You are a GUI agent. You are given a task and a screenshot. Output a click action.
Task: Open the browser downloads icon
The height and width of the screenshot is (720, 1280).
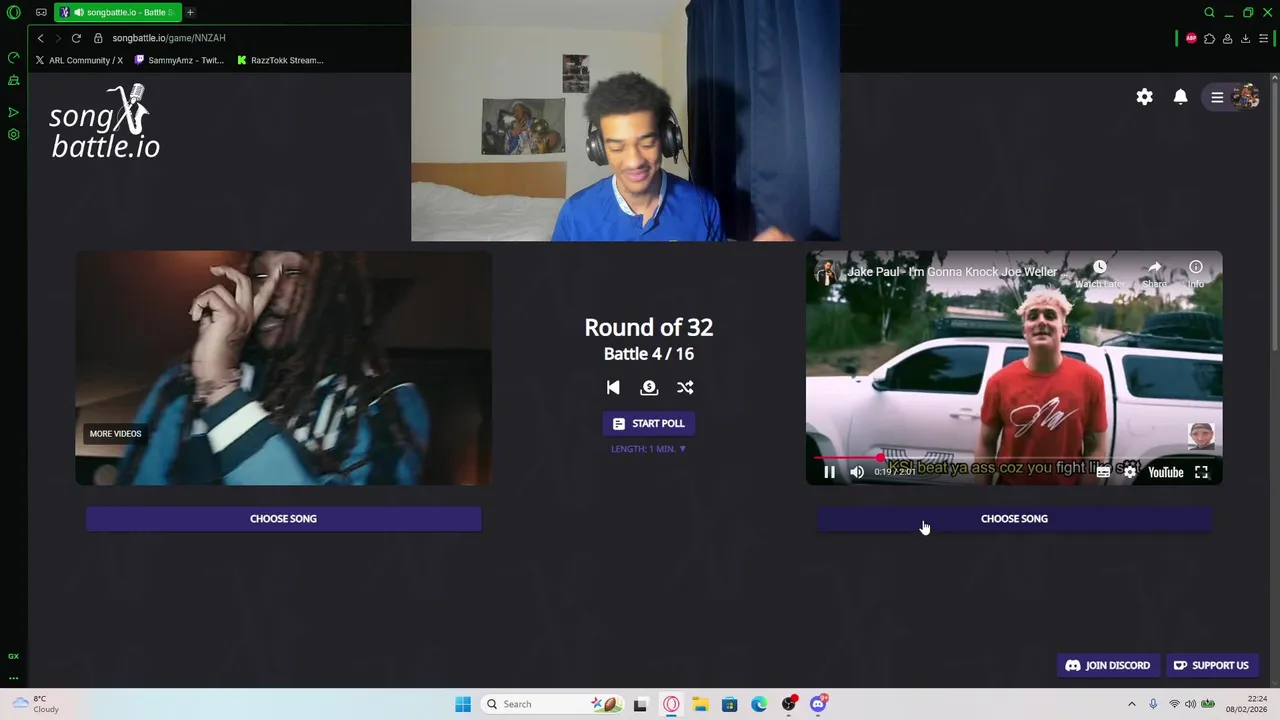pos(1245,39)
